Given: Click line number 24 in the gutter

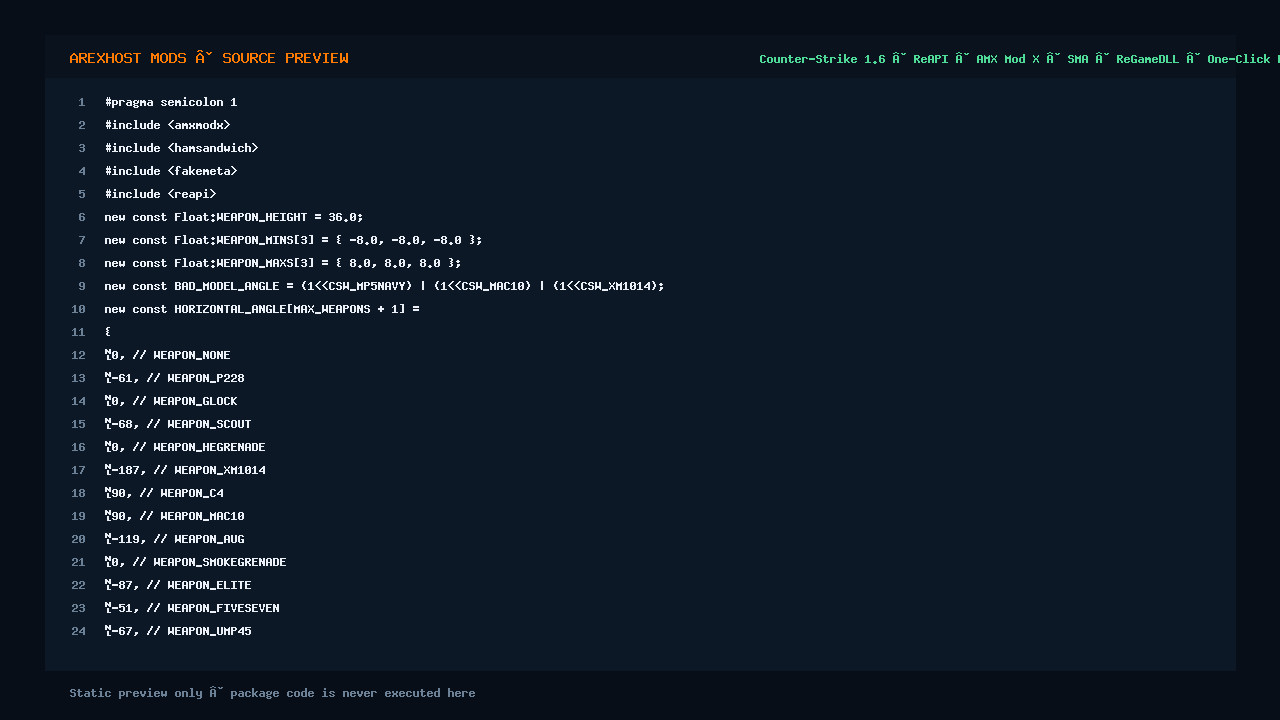Looking at the screenshot, I should point(79,631).
